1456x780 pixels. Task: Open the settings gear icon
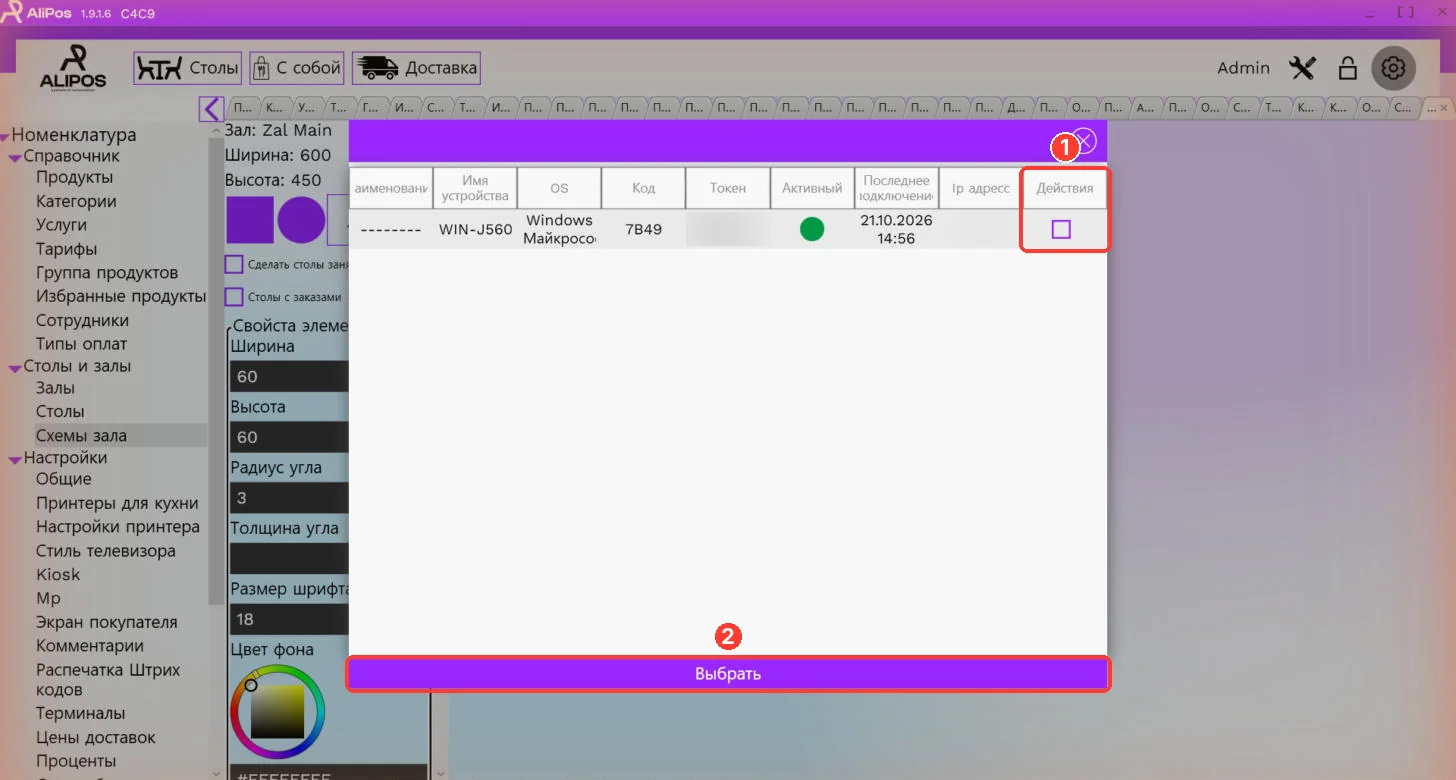click(x=1393, y=68)
